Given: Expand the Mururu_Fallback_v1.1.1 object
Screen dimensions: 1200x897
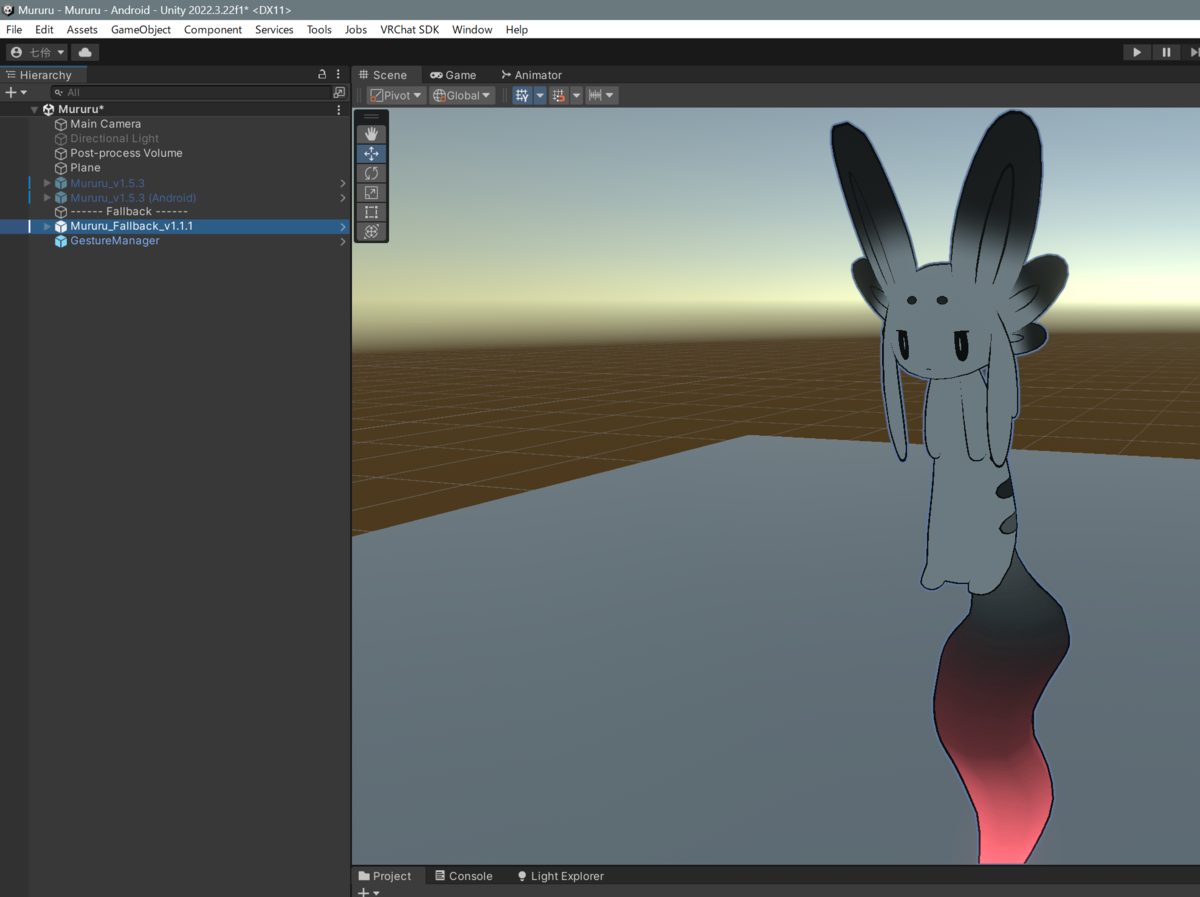Looking at the screenshot, I should coord(47,226).
